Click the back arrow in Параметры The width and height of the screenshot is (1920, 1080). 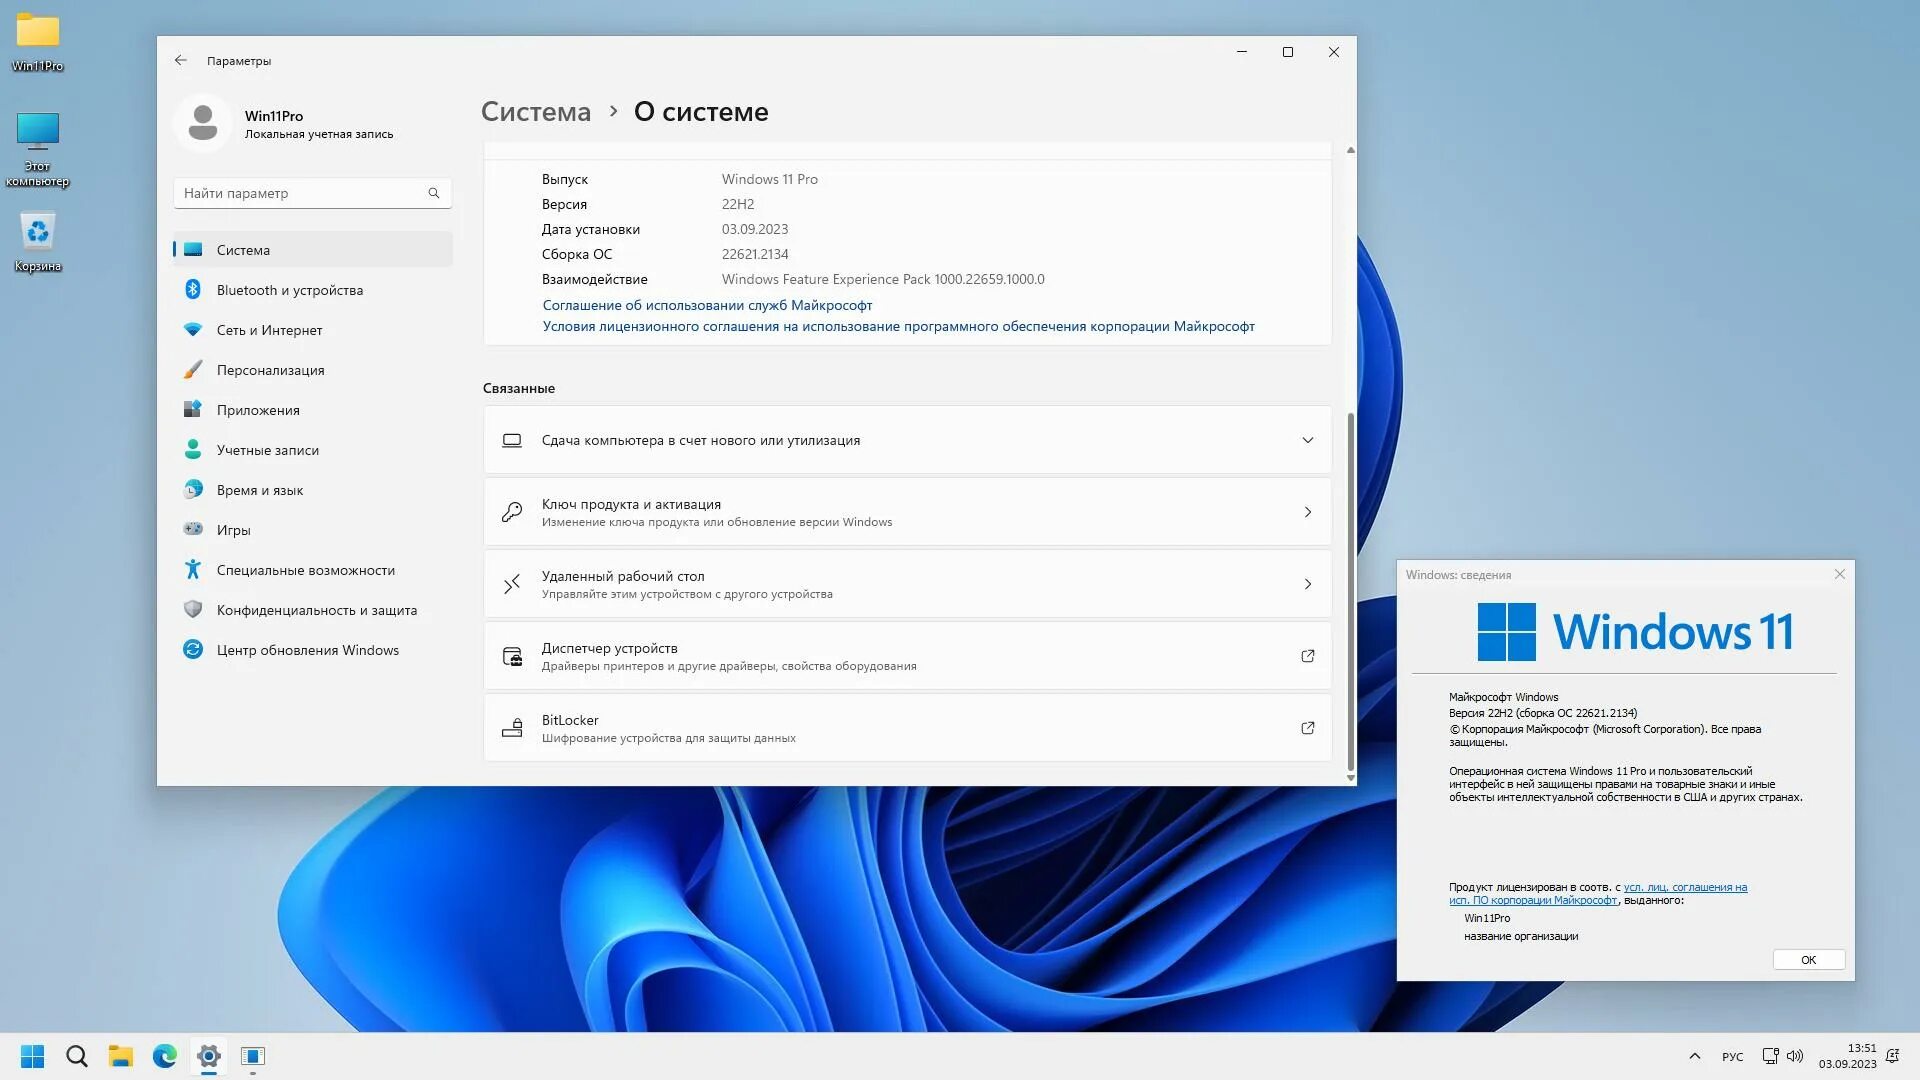[181, 60]
